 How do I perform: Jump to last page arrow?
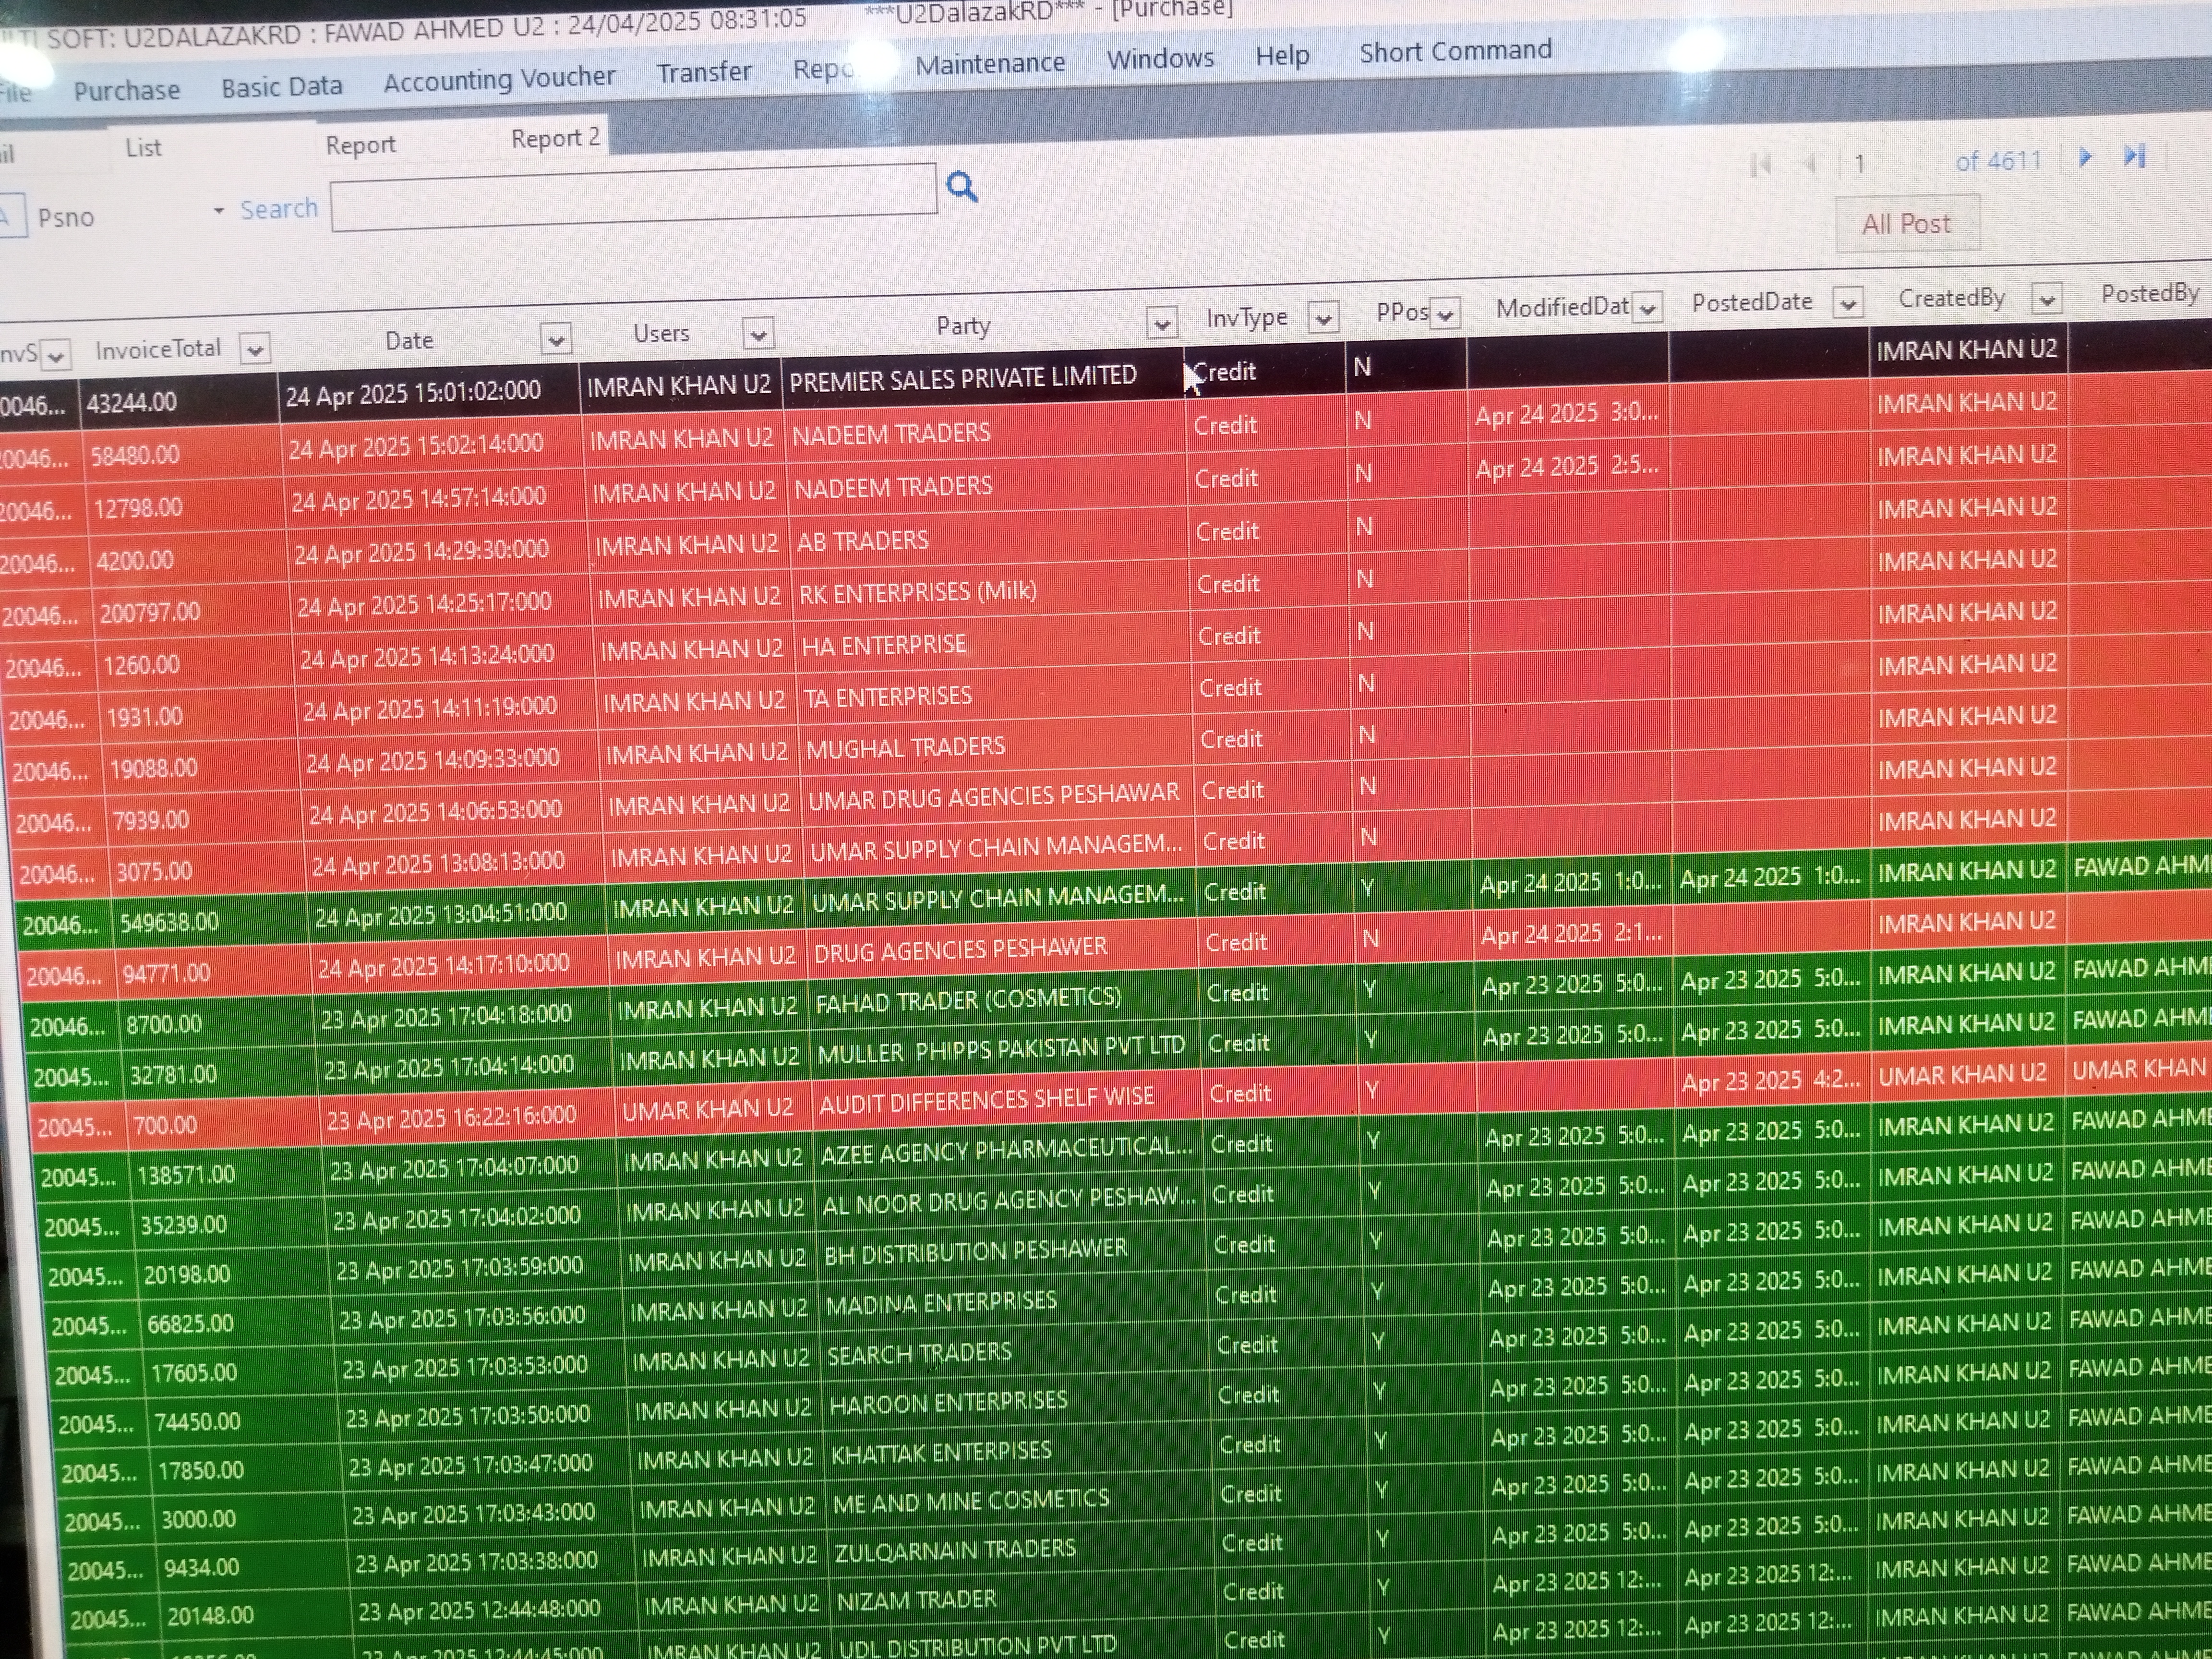pyautogui.click(x=2134, y=156)
